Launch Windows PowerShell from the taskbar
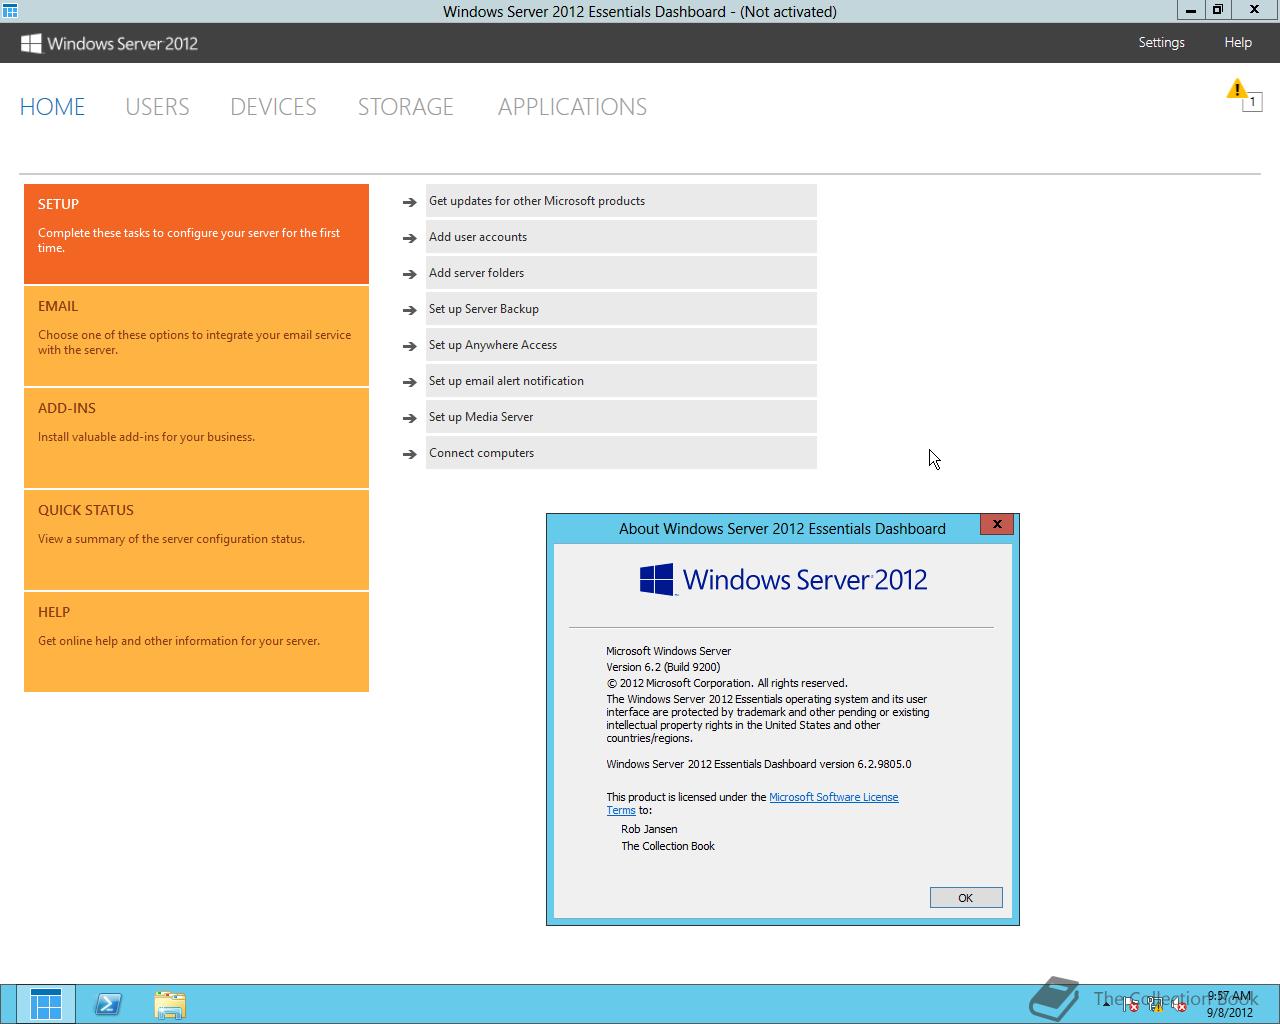Screen dimensions: 1280x1024 click(x=108, y=1004)
